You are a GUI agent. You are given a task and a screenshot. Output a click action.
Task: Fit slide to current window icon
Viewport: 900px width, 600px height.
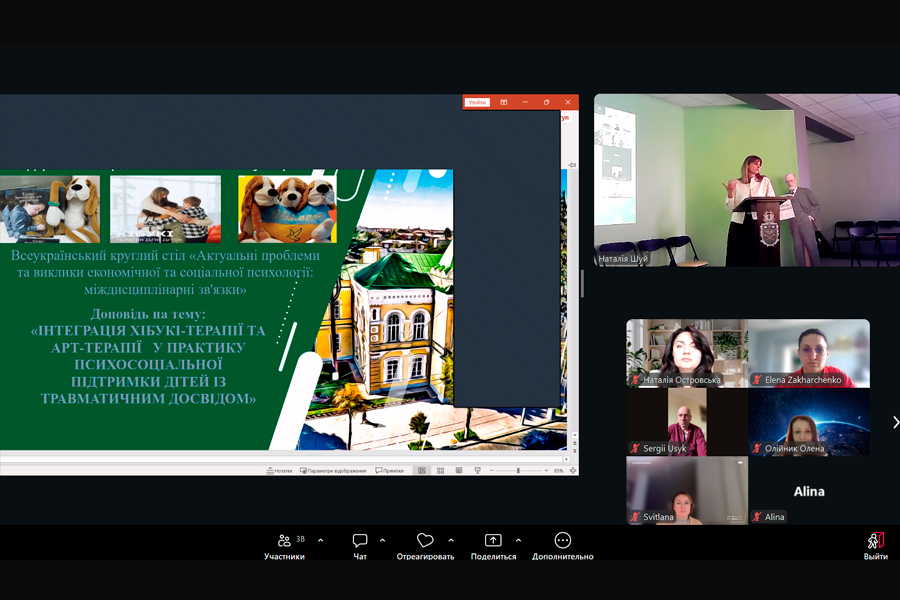(573, 471)
